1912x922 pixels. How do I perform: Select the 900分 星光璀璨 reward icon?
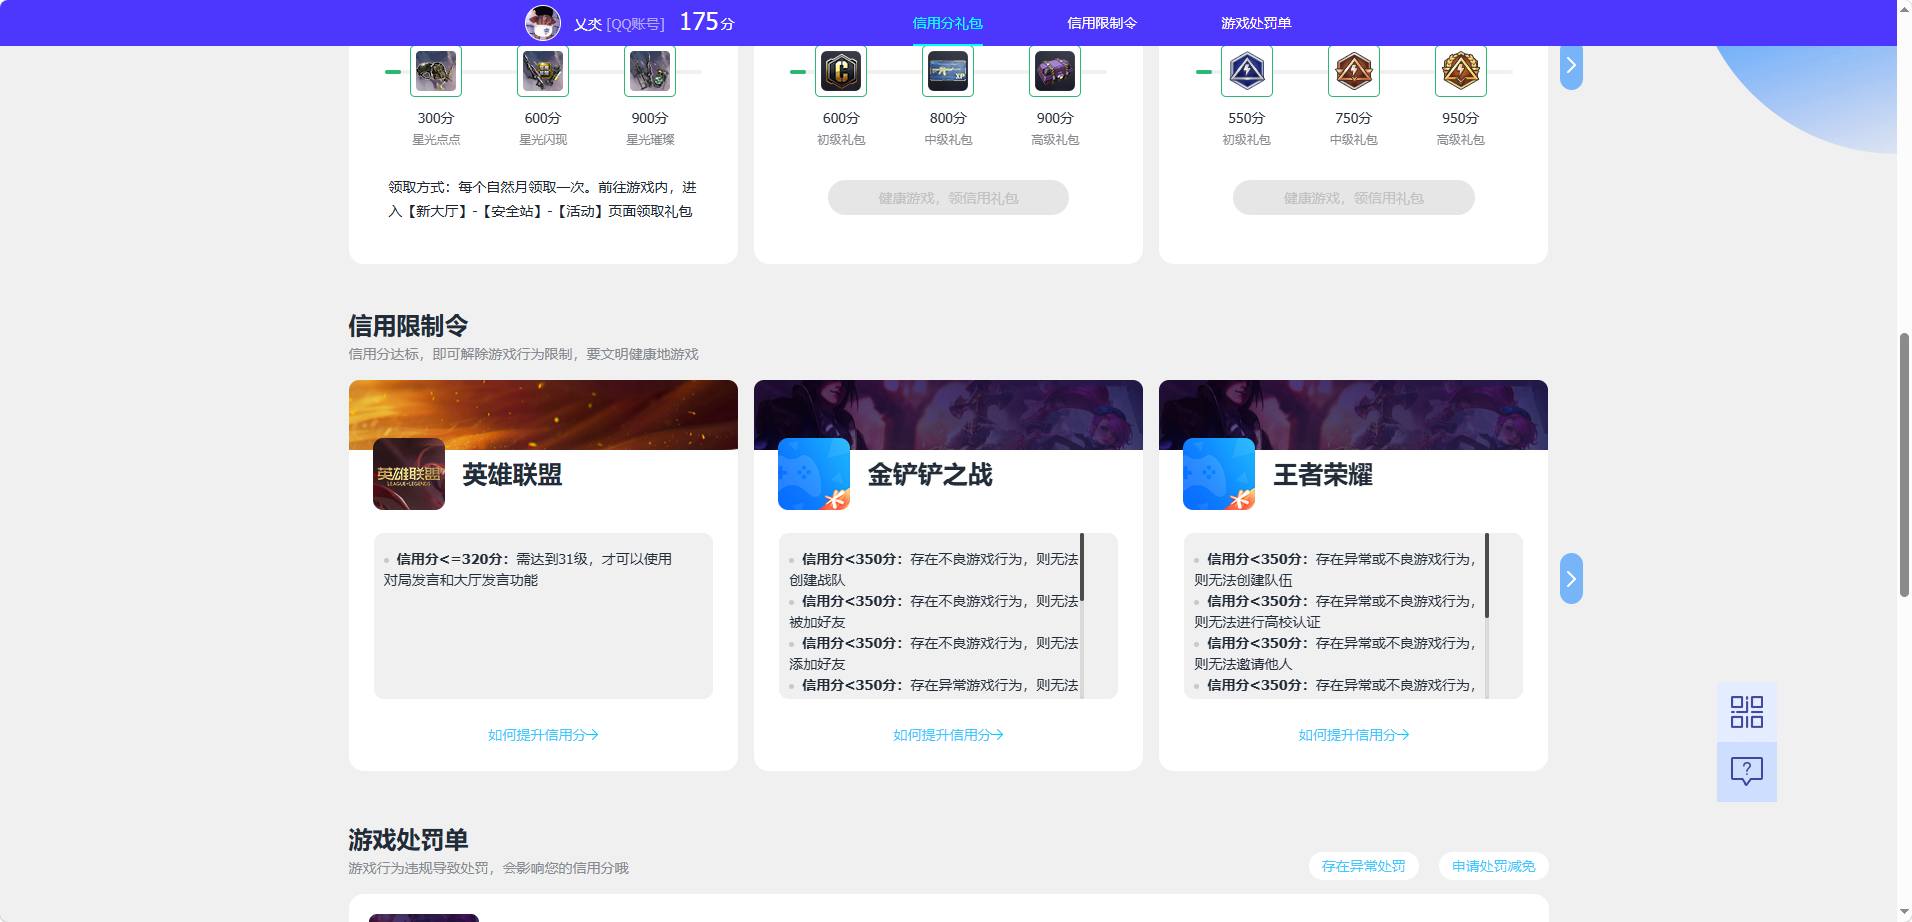coord(650,71)
